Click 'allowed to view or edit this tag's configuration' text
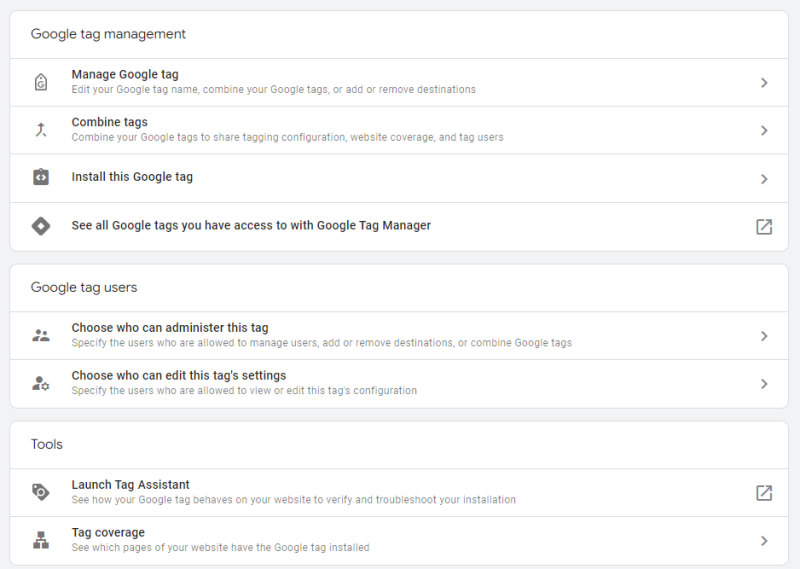This screenshot has height=569, width=800. pos(244,390)
